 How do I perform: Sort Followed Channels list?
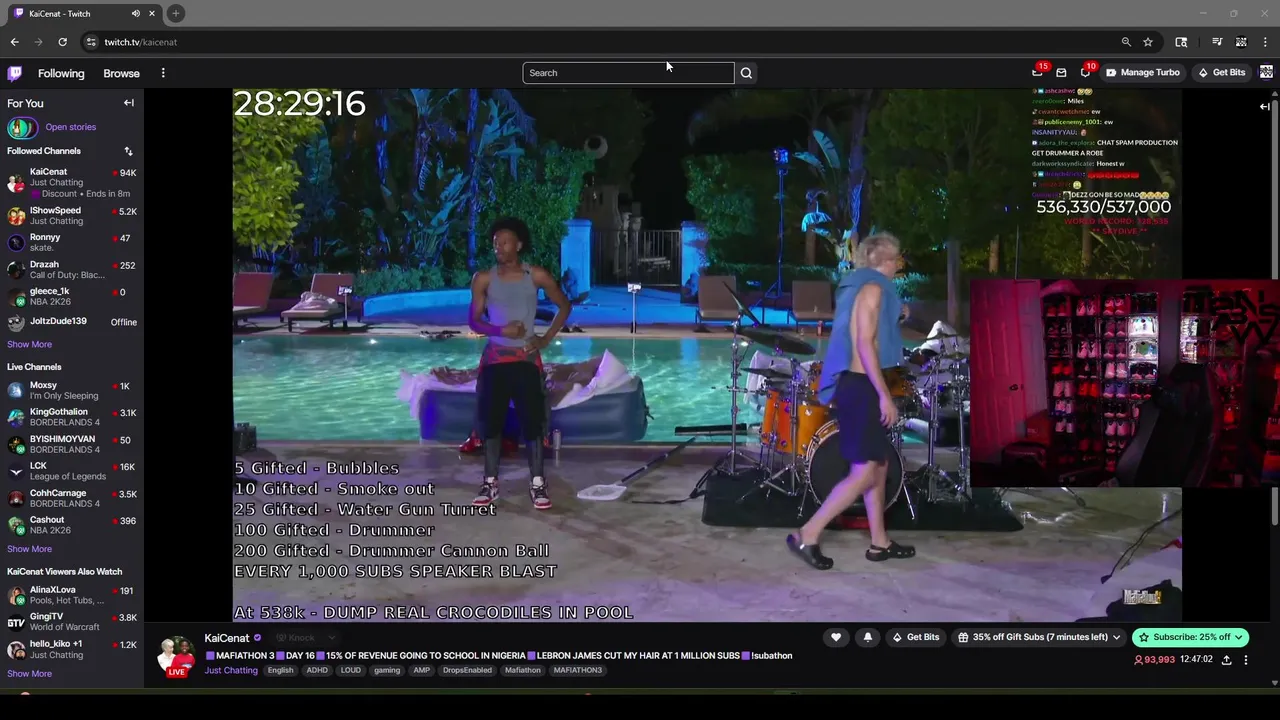coord(128,151)
